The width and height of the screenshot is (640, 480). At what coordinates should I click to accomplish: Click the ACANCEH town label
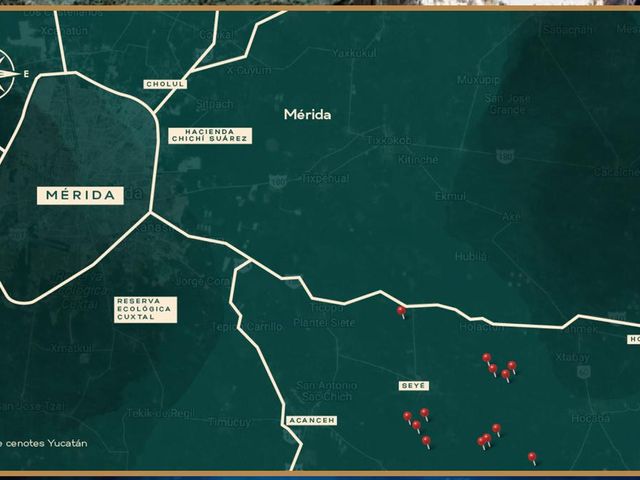312,420
